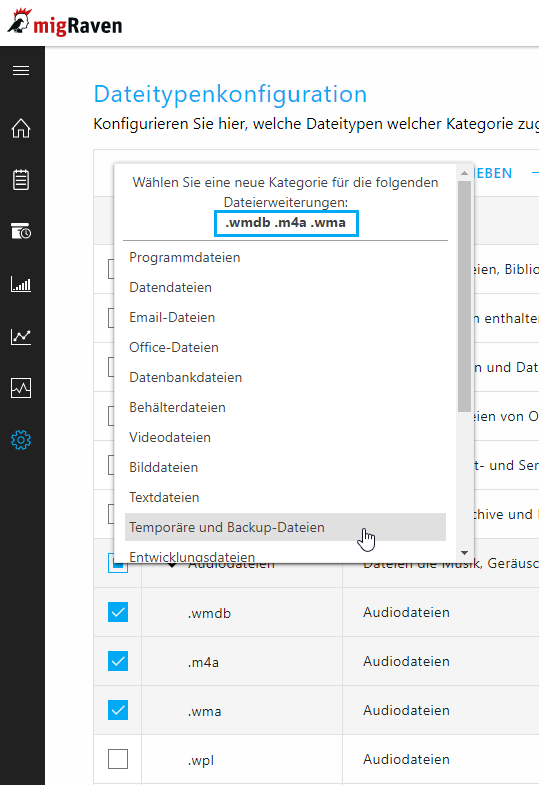Open the activity monitor graph icon
Viewport: 539px width, 785px height.
pos(21,388)
